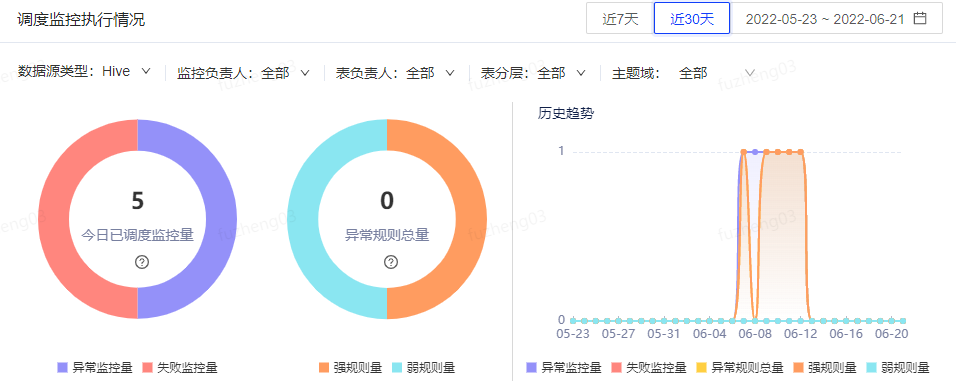Toggle 弱规则量 legend under middle donut
956x385 pixels.
(424, 368)
